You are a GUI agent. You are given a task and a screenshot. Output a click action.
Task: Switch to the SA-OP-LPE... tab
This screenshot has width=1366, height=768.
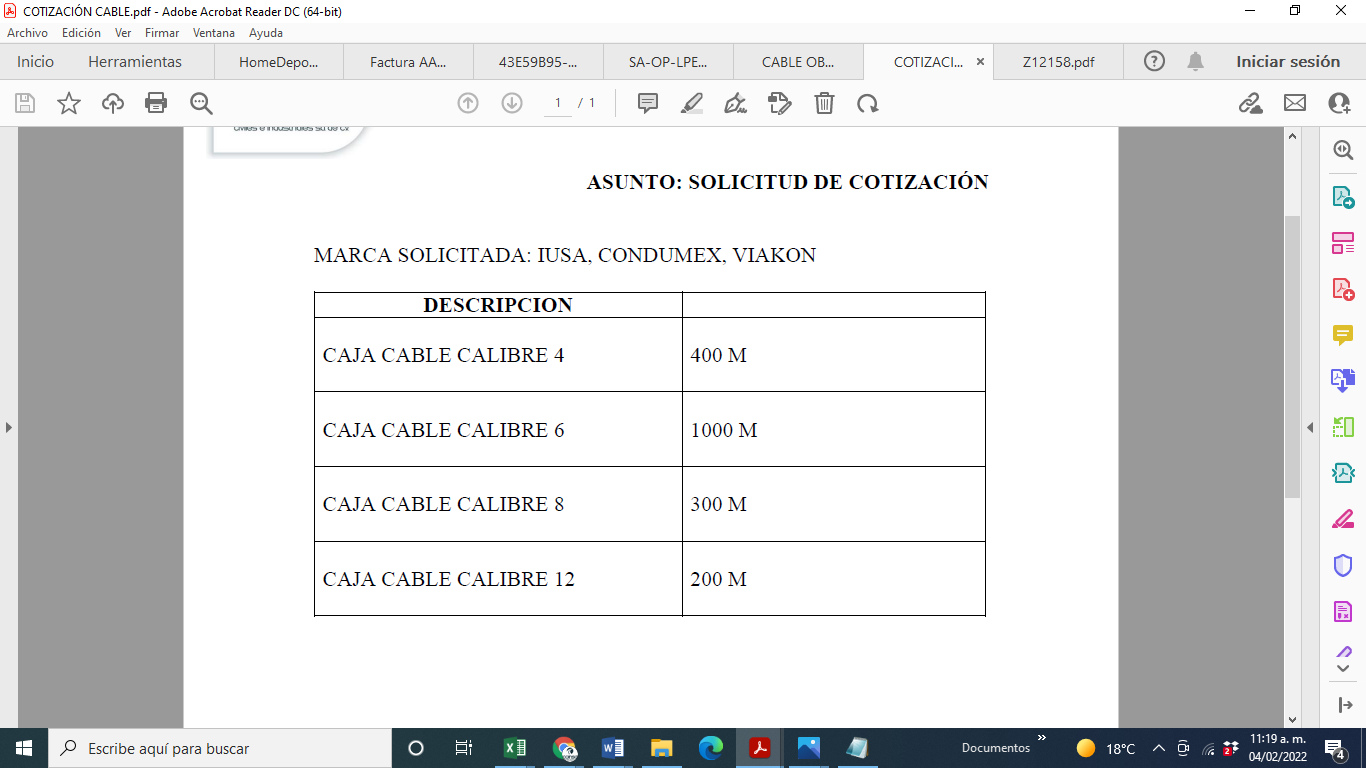coord(668,61)
